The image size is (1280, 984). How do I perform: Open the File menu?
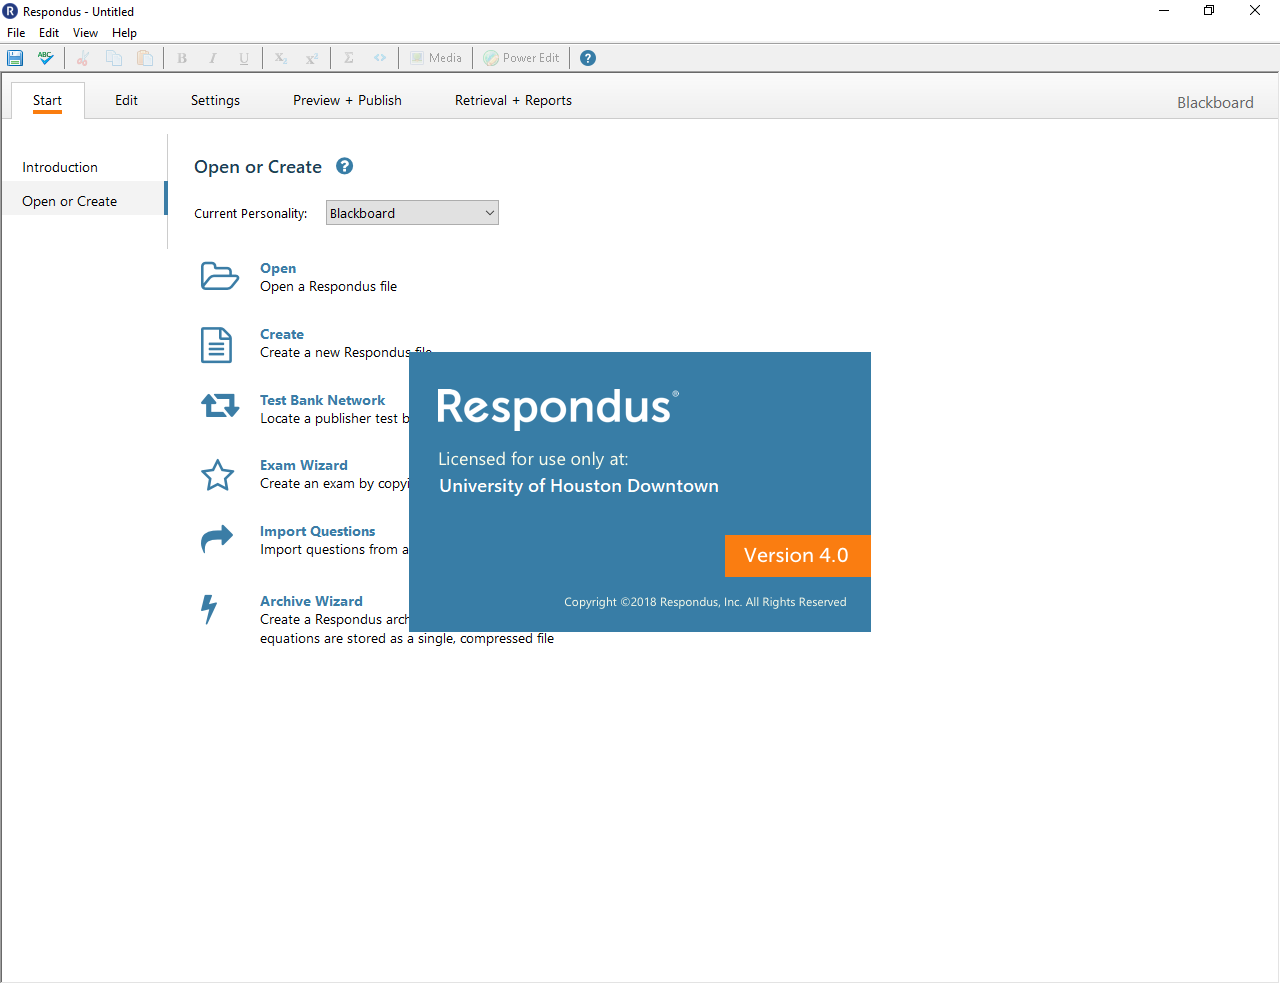(16, 33)
